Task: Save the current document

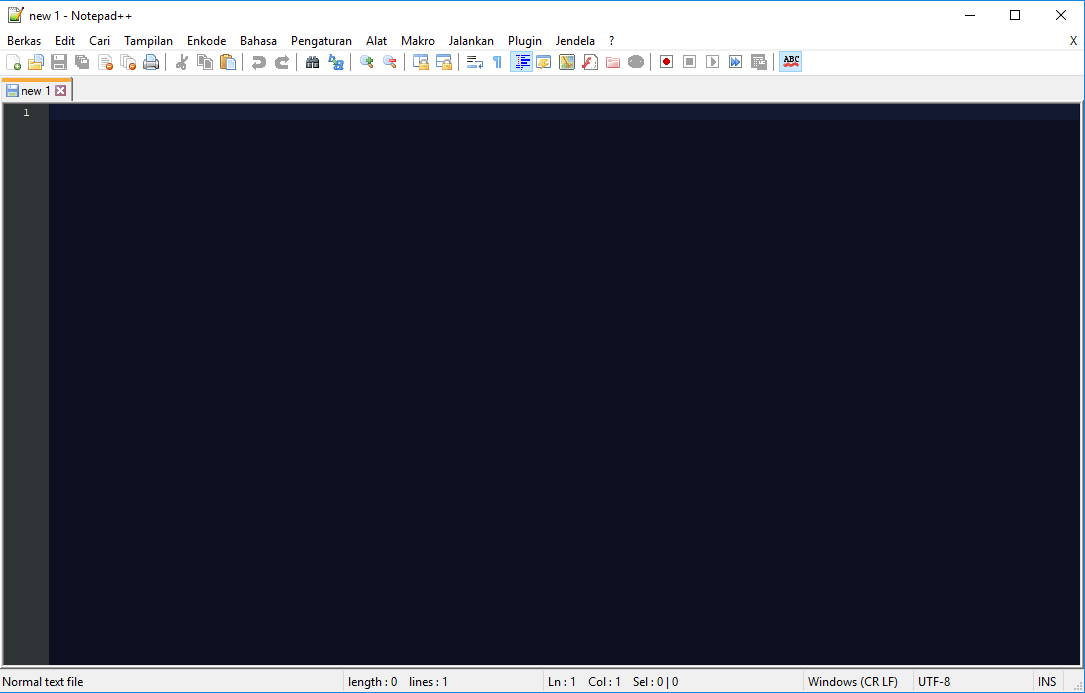Action: point(58,61)
